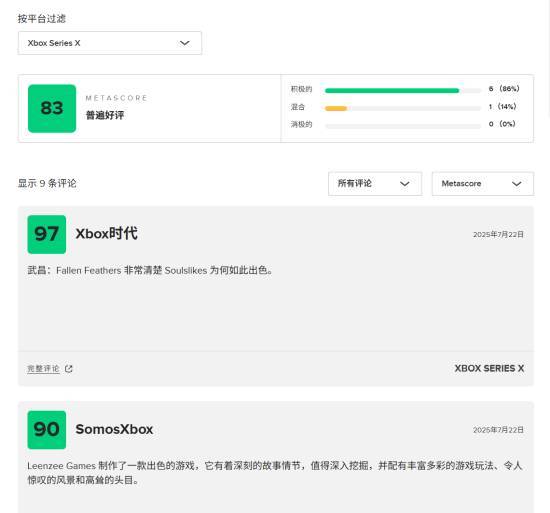The height and width of the screenshot is (513, 550).
Task: Click the 混合 label
Action: (298, 107)
